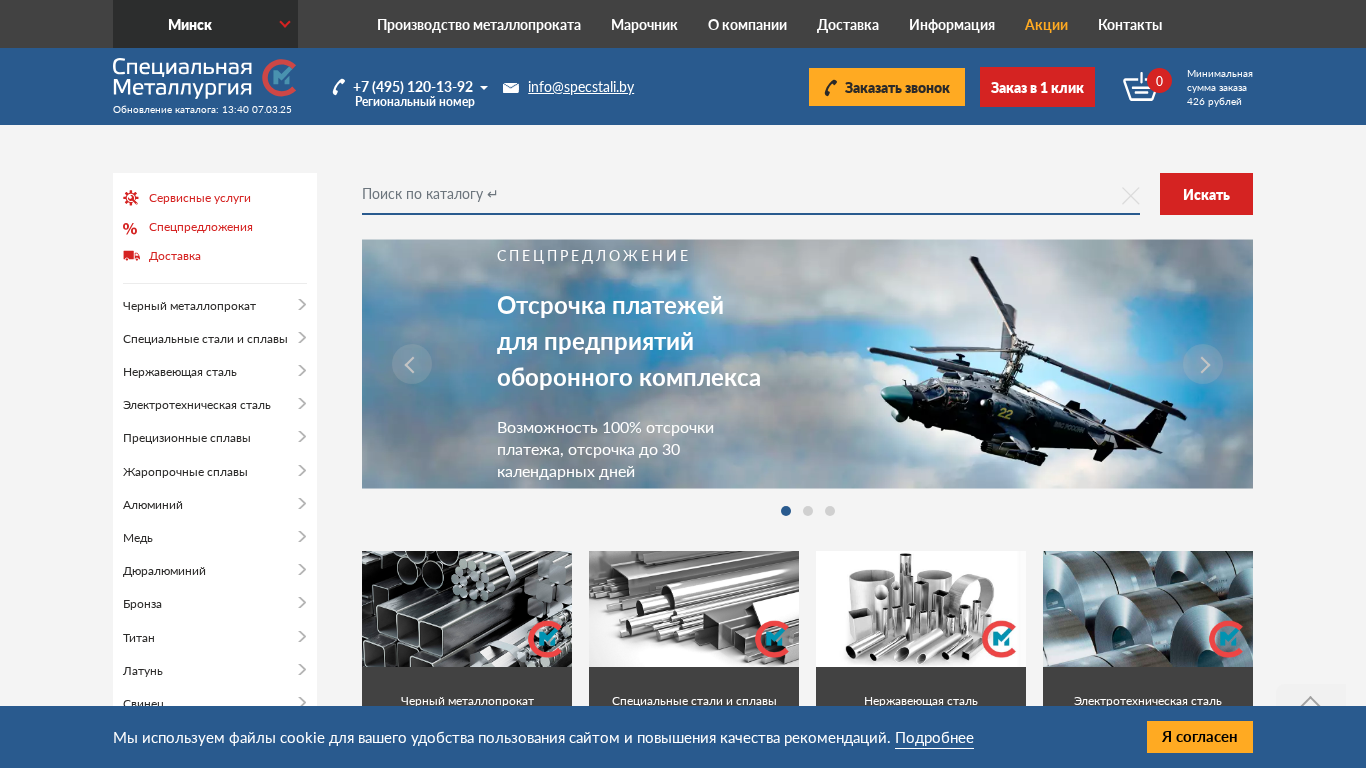Open the Электротехническая сталь product thumbnail
Image resolution: width=1366 pixels, height=768 pixels.
point(1148,609)
